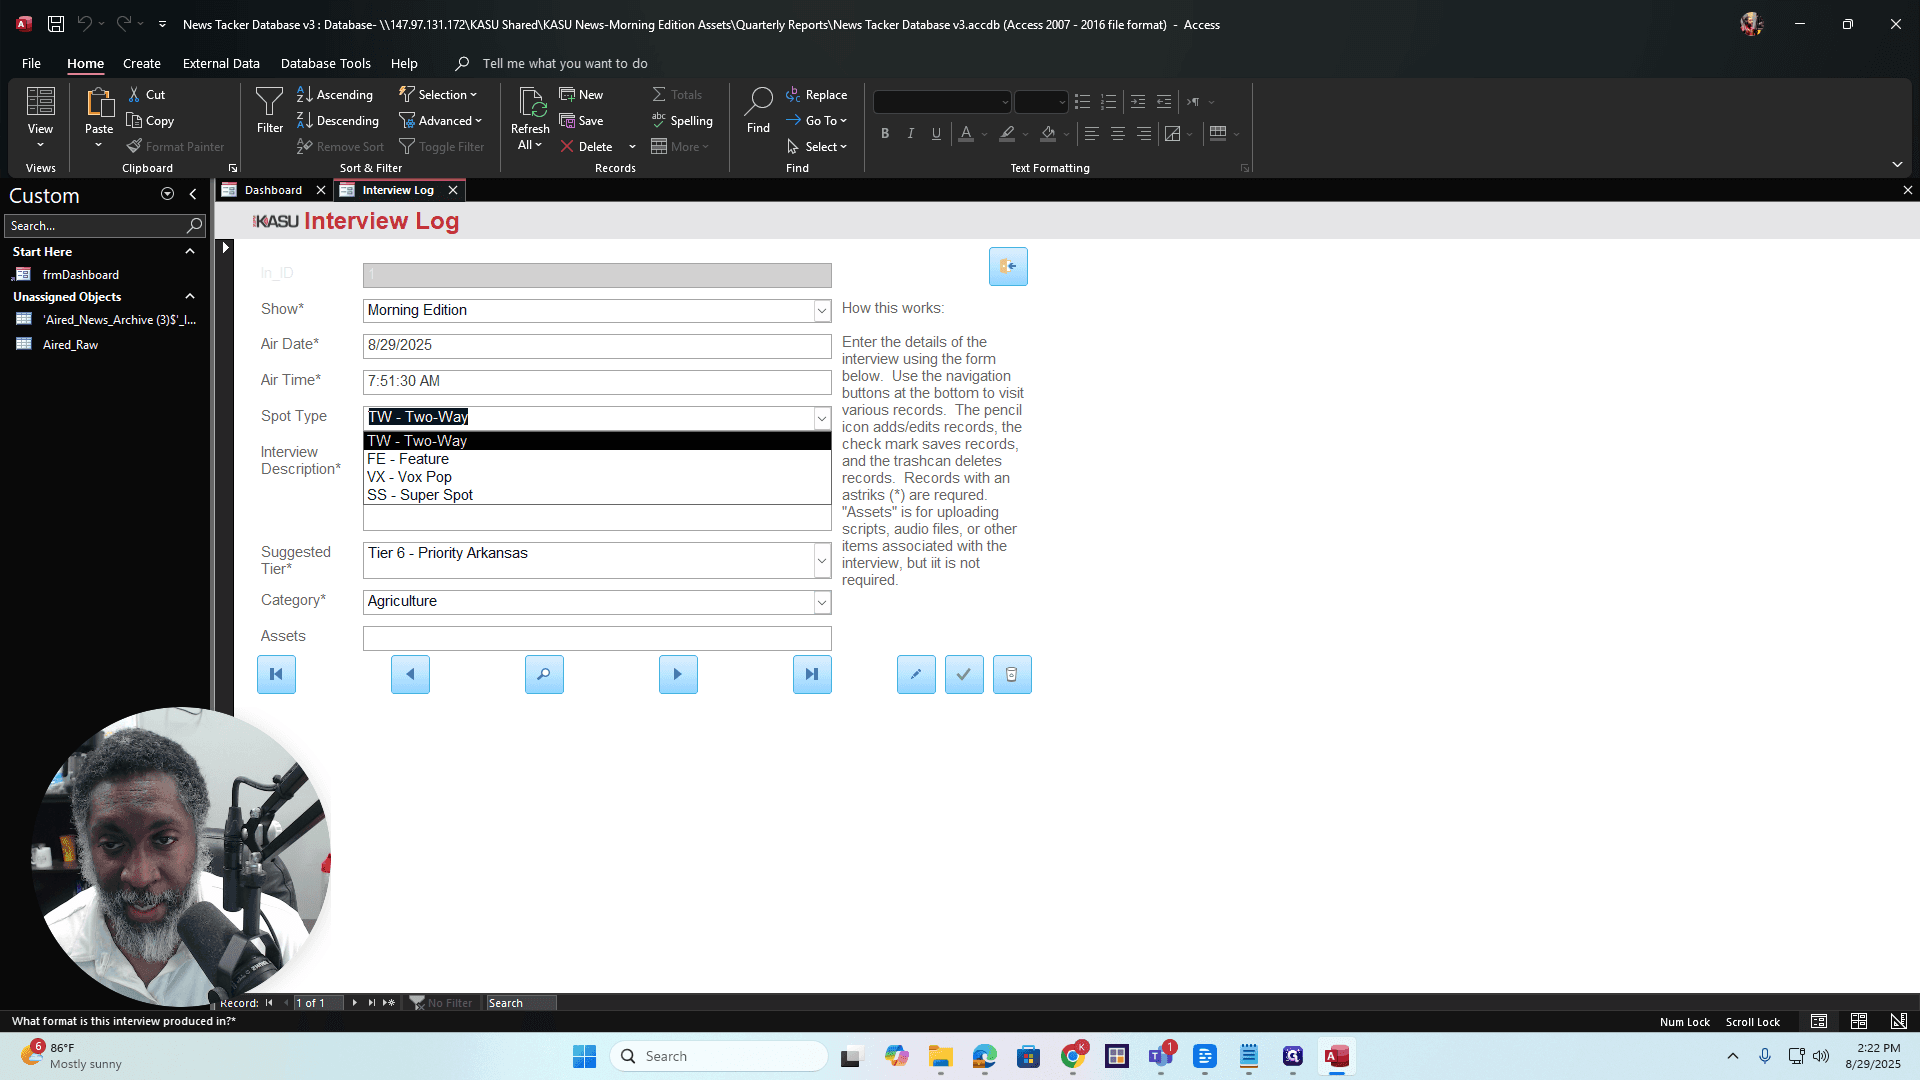The height and width of the screenshot is (1080, 1920).
Task: Collapse the Unassigned Objects group
Action: click(190, 297)
